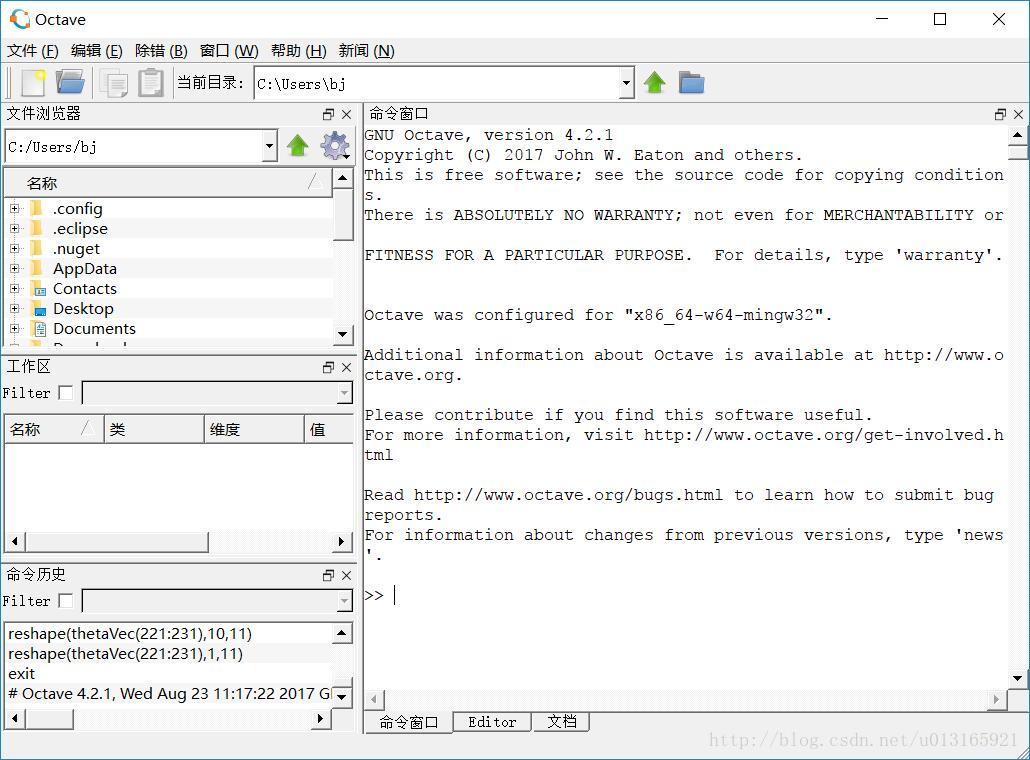Select history entry reshape(thetaVec(221:231),1,11)

point(125,654)
